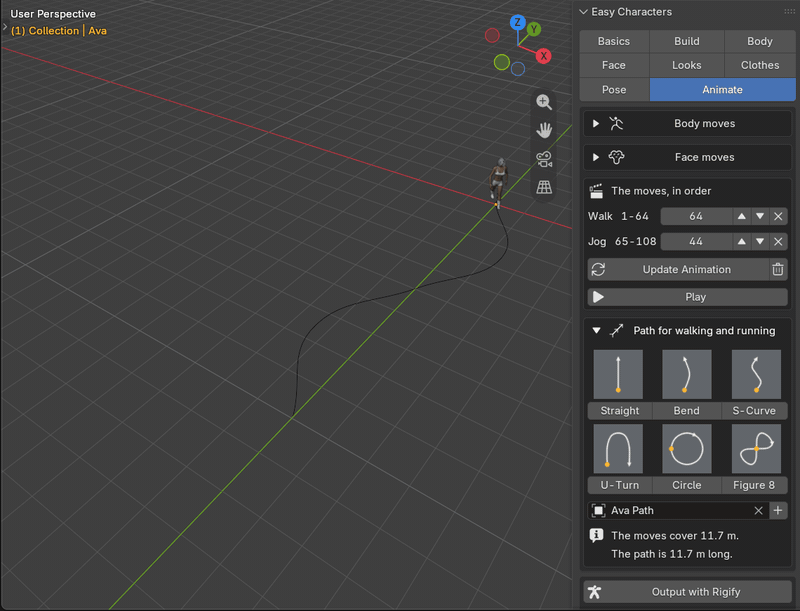Image resolution: width=800 pixels, height=611 pixels.
Task: Click 'The moves cover 11.7 m.' text
Action: click(x=675, y=536)
